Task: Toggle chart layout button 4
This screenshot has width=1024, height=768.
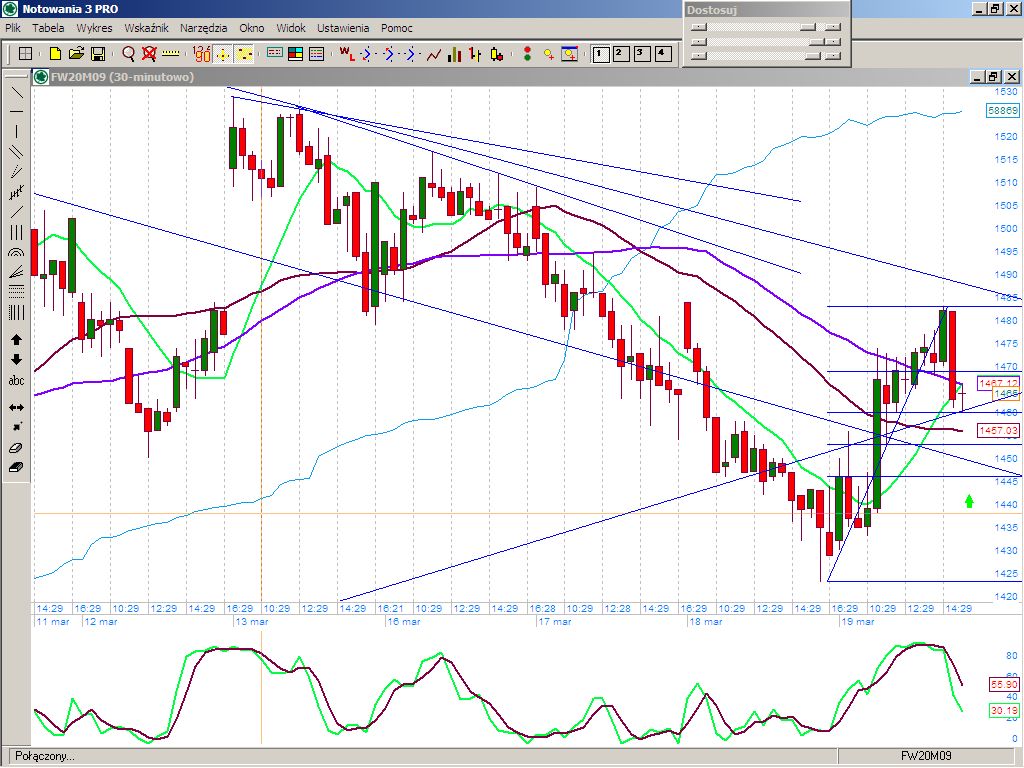Action: coord(663,54)
